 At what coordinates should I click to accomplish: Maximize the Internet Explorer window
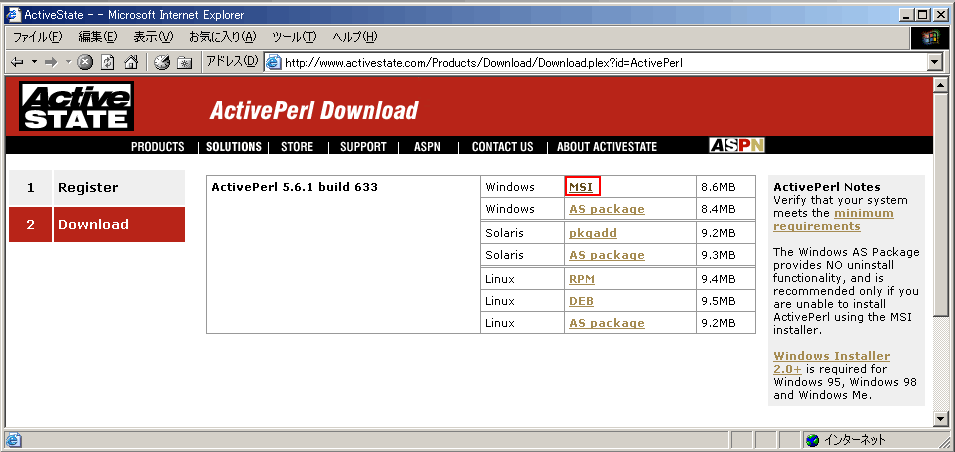tap(922, 15)
